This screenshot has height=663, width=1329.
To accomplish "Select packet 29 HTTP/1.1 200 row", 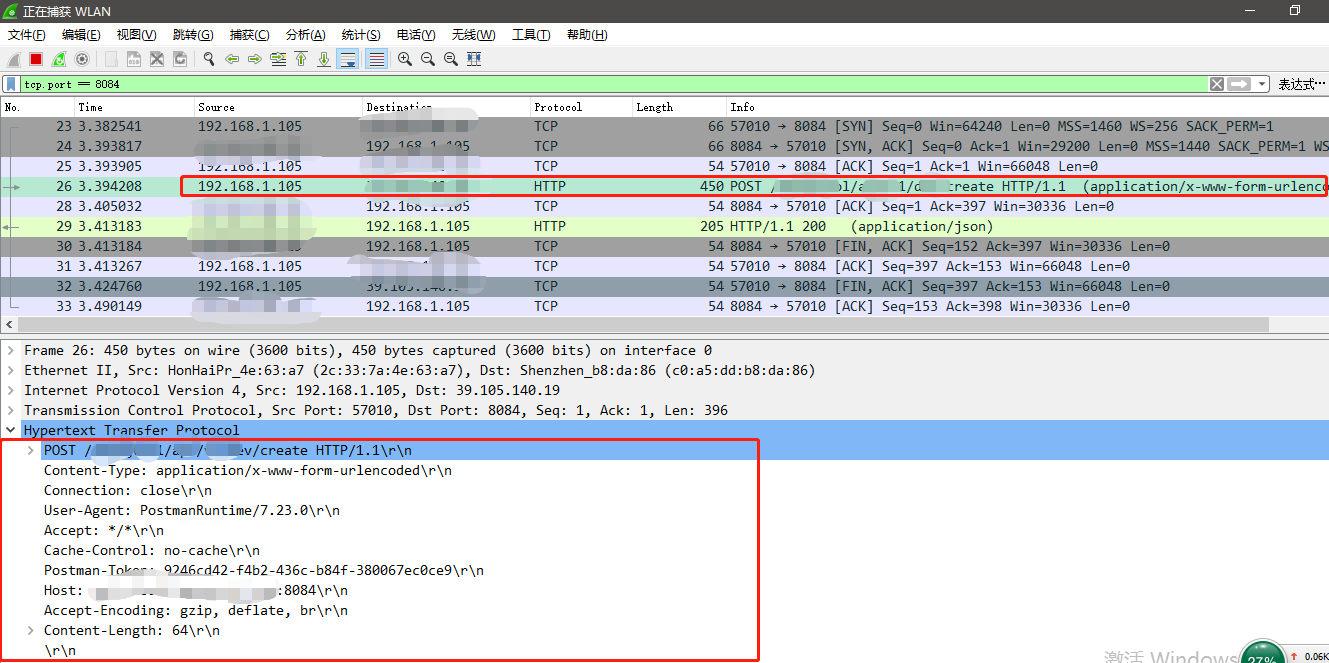I will click(x=664, y=227).
